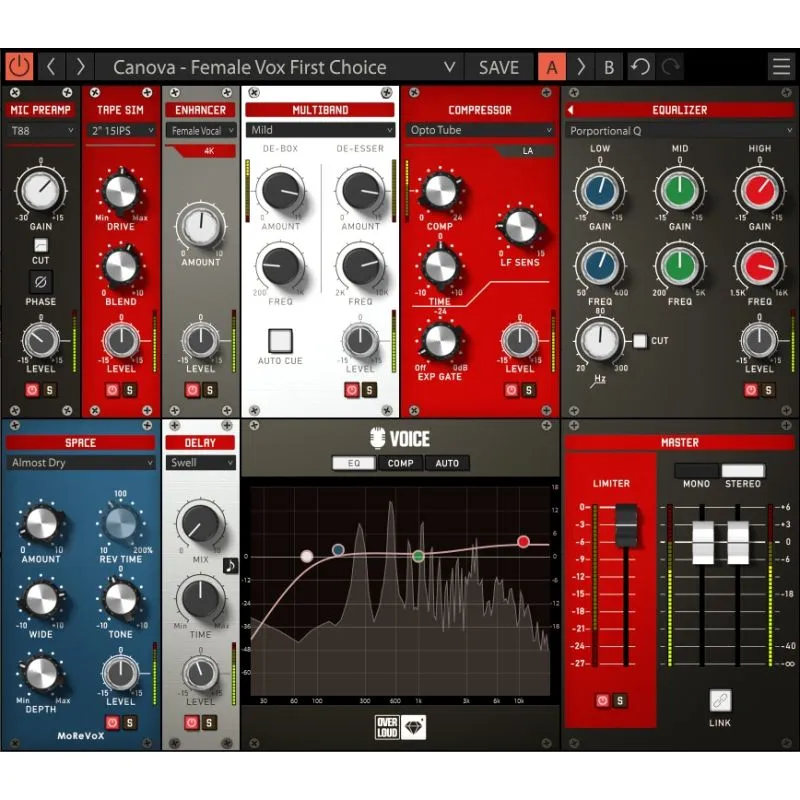This screenshot has height=800, width=800.
Task: Switch the Master output to Stereo
Action: tap(743, 470)
